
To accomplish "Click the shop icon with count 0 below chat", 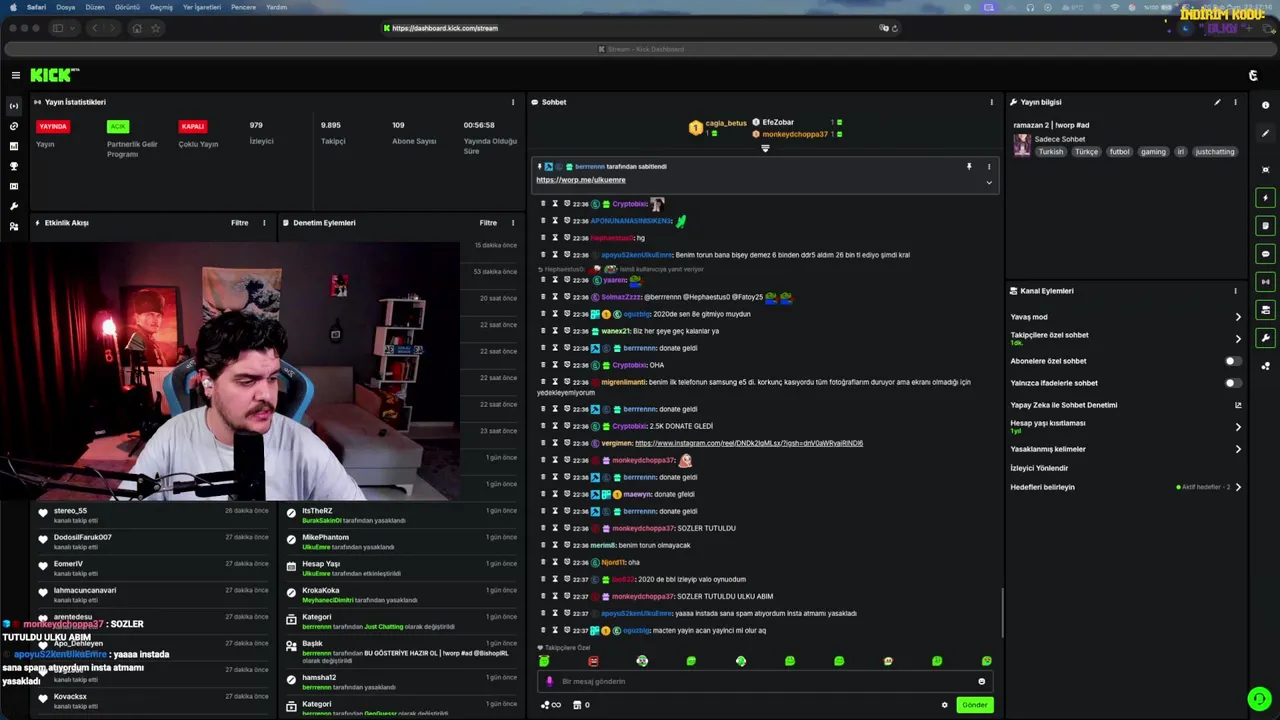I will (580, 705).
